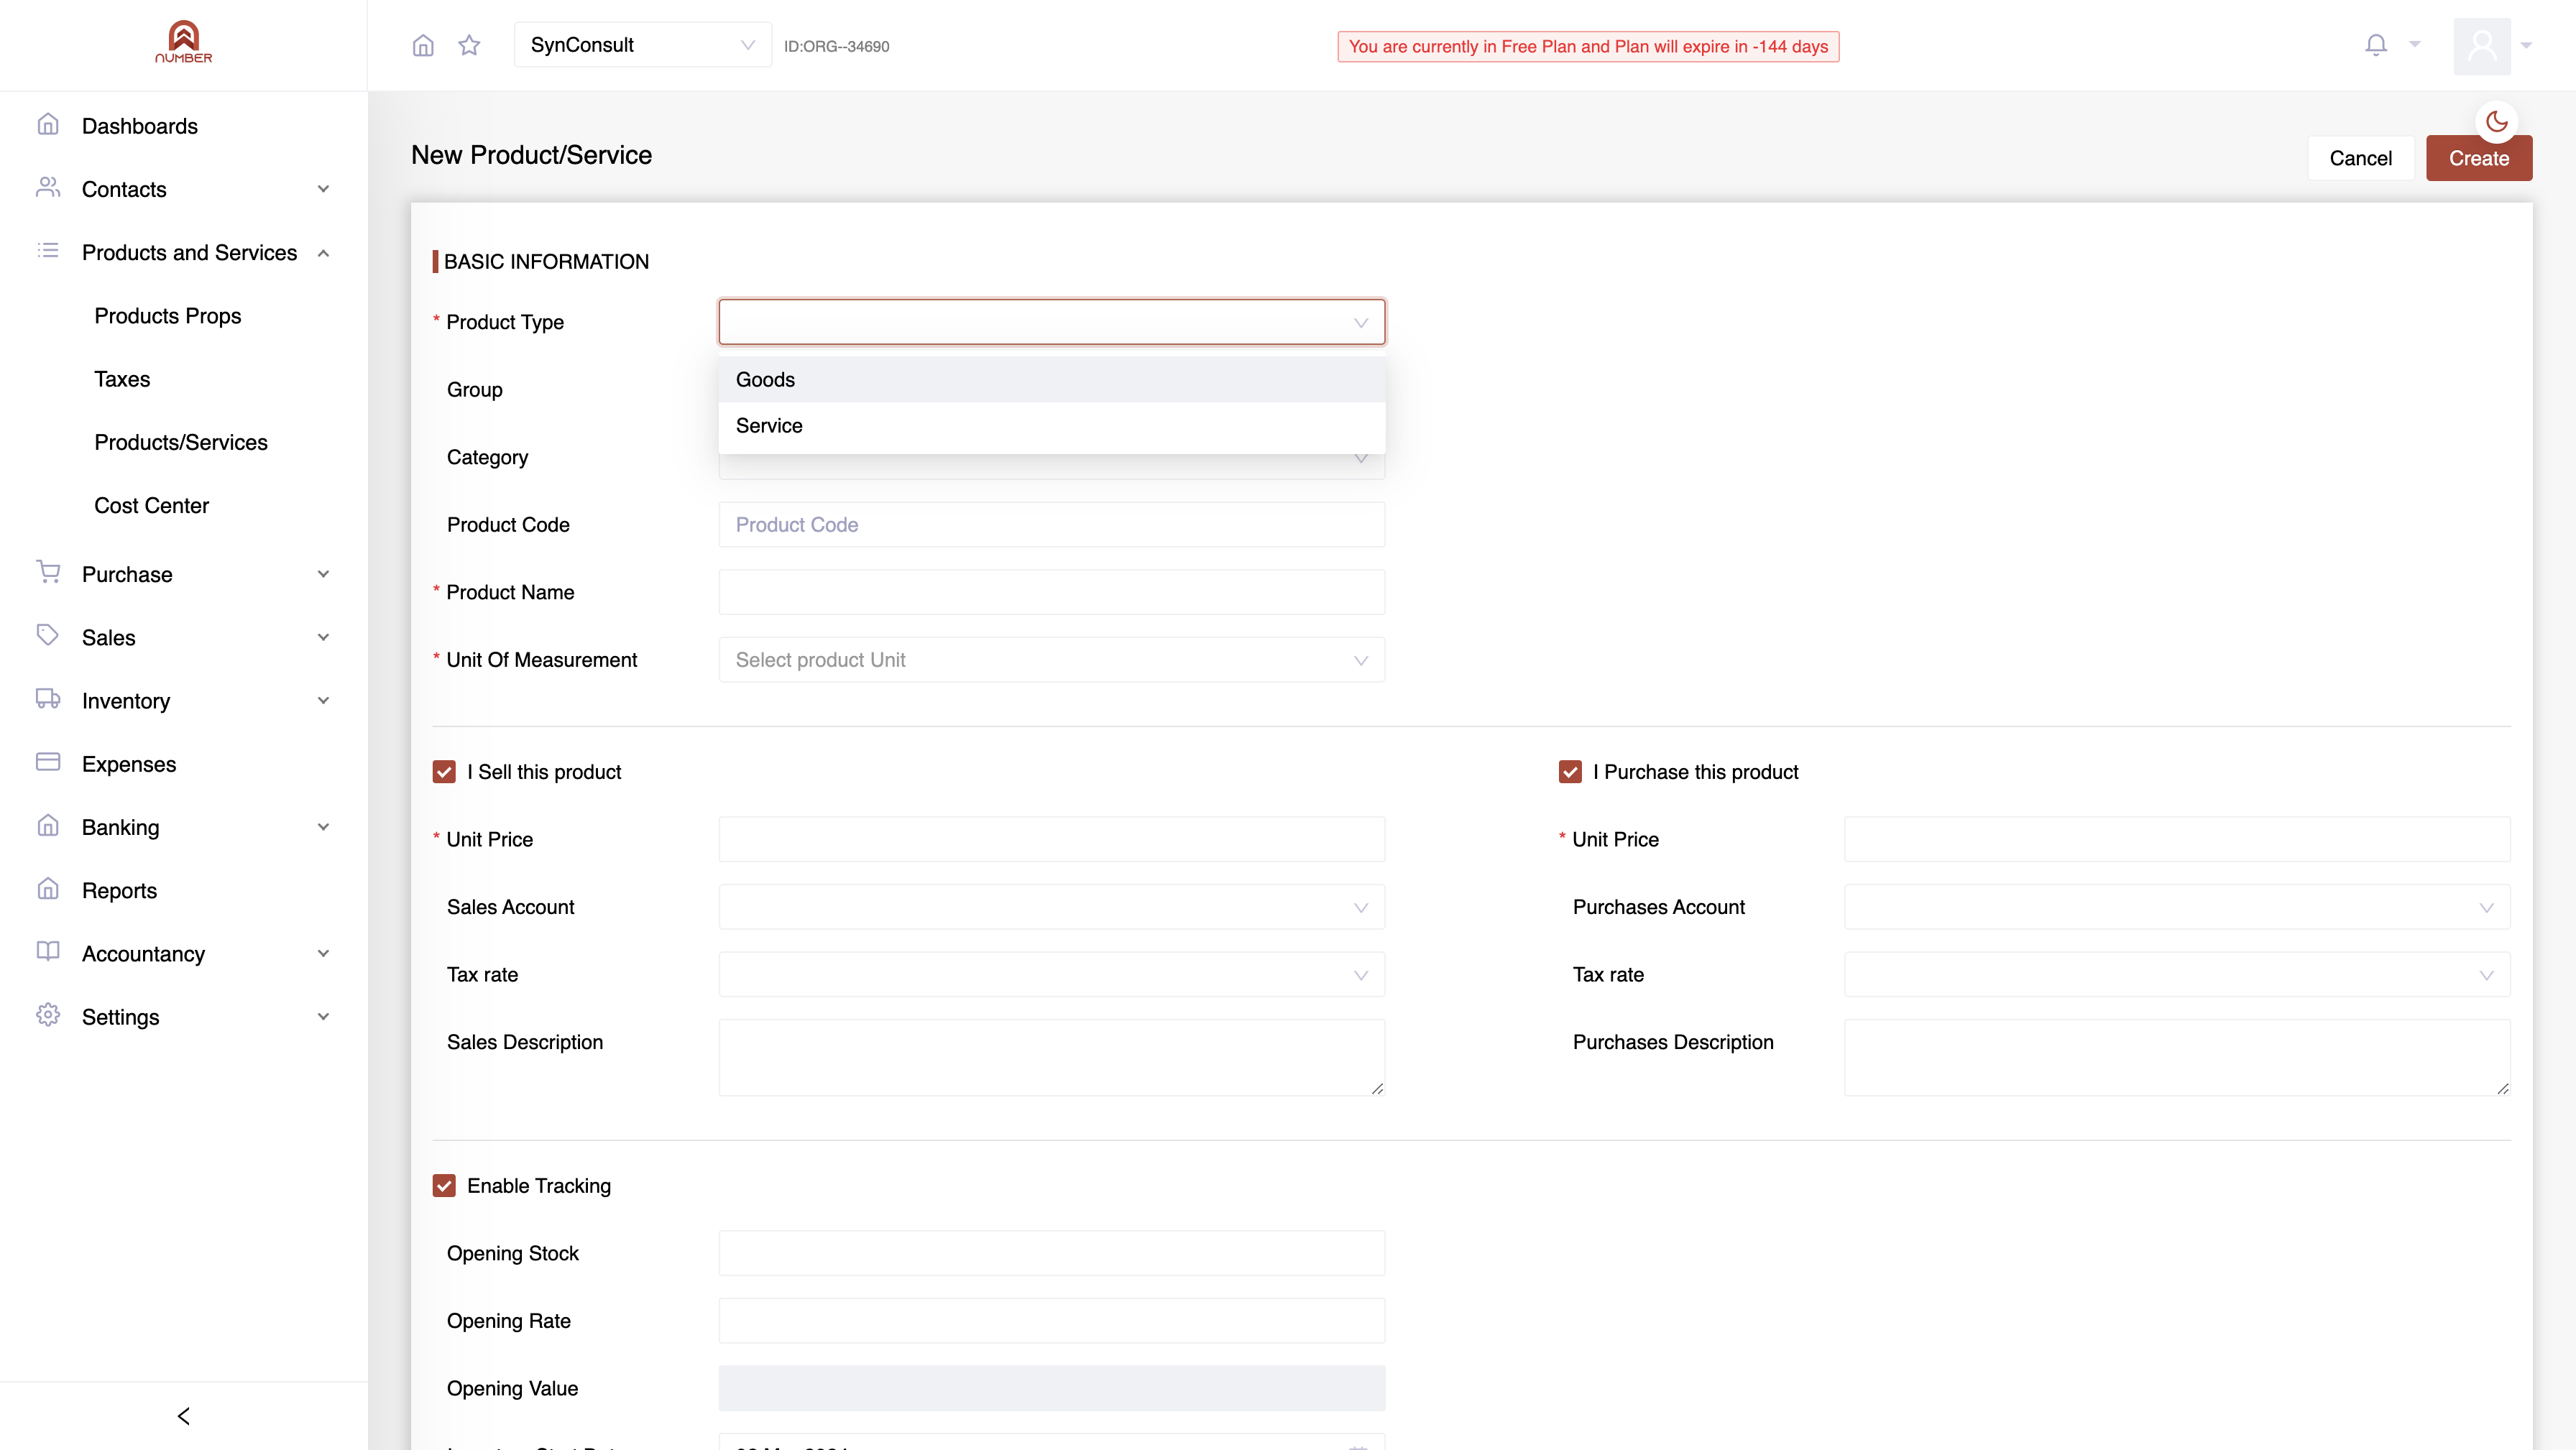
Task: Click the Inventory truck icon
Action: click(x=48, y=699)
